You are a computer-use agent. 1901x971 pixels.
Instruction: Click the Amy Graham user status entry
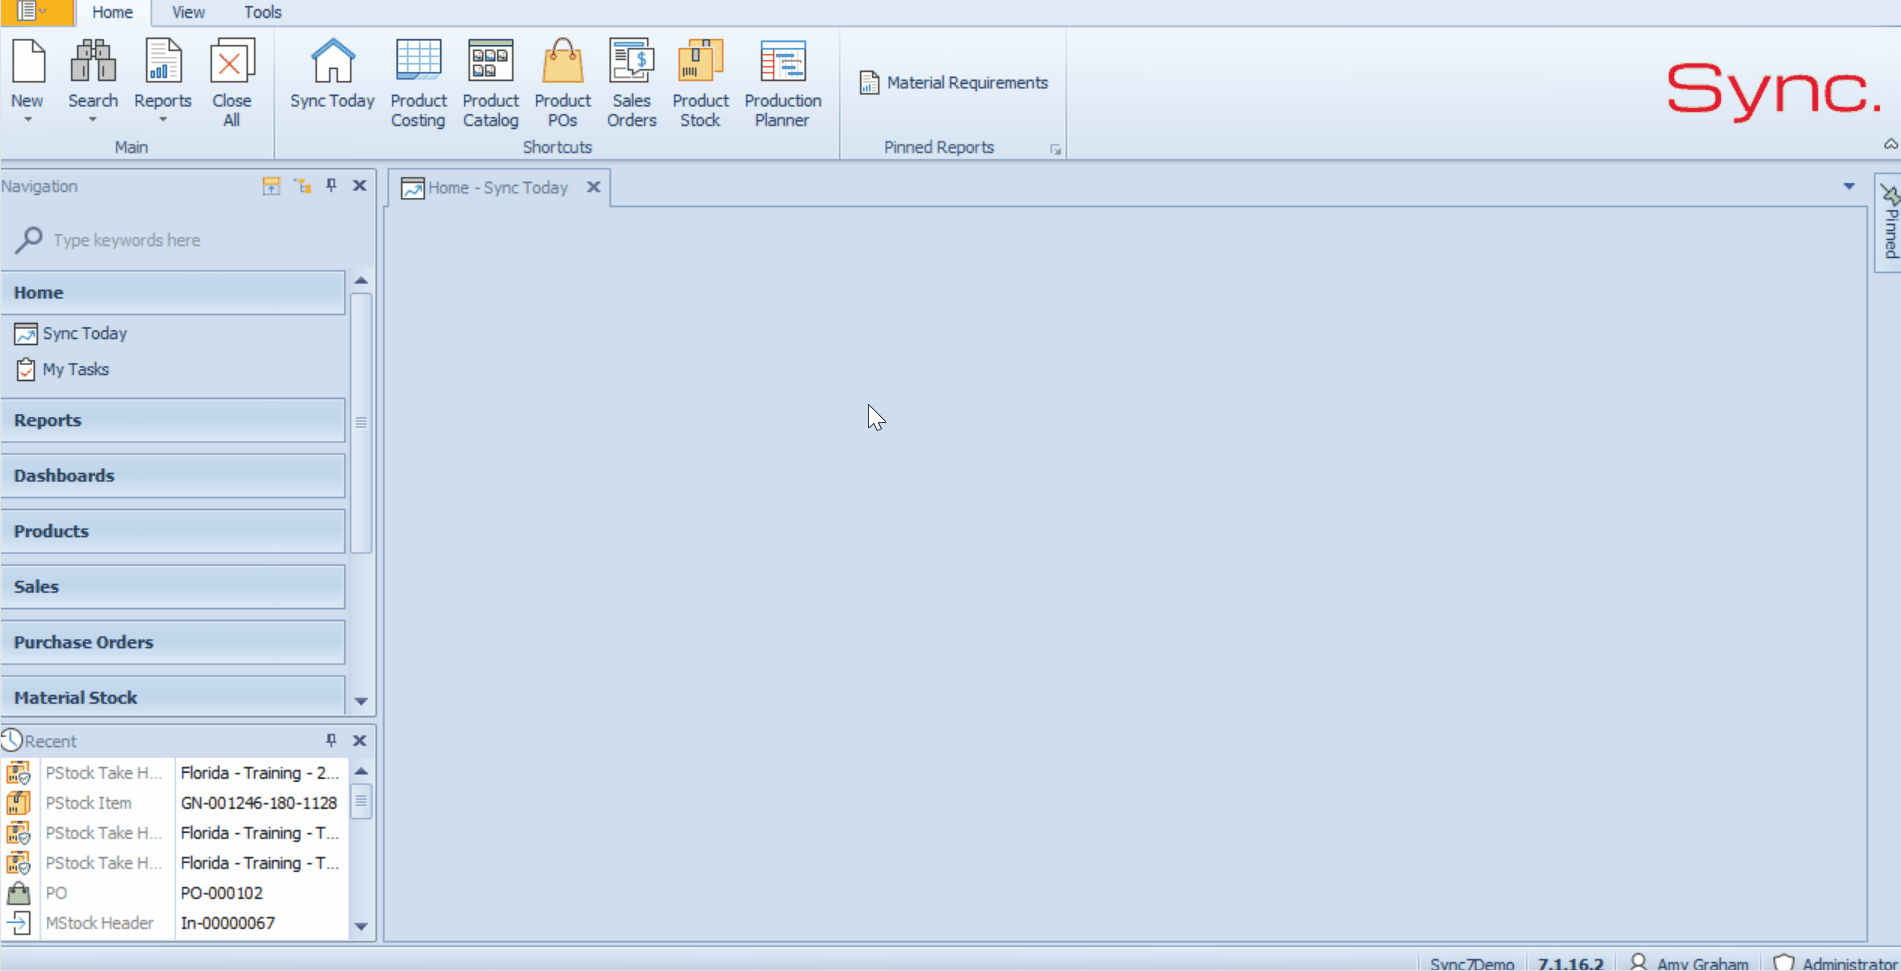(1689, 963)
